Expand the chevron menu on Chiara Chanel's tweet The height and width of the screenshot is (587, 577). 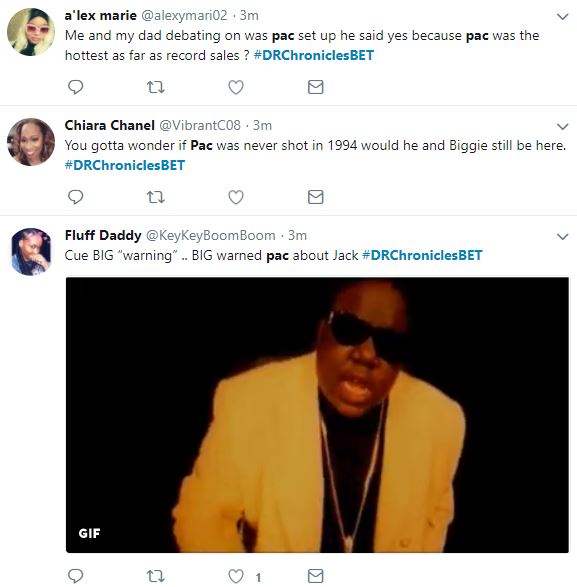click(x=562, y=127)
